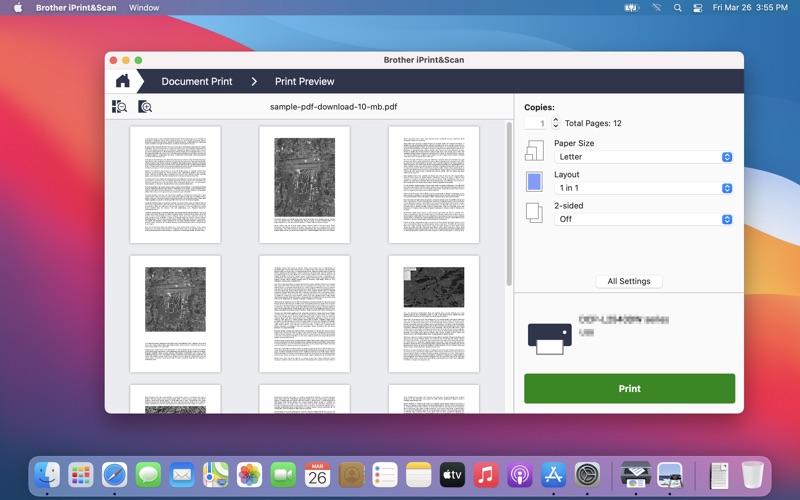Open Preview app from the Dock

(670, 475)
